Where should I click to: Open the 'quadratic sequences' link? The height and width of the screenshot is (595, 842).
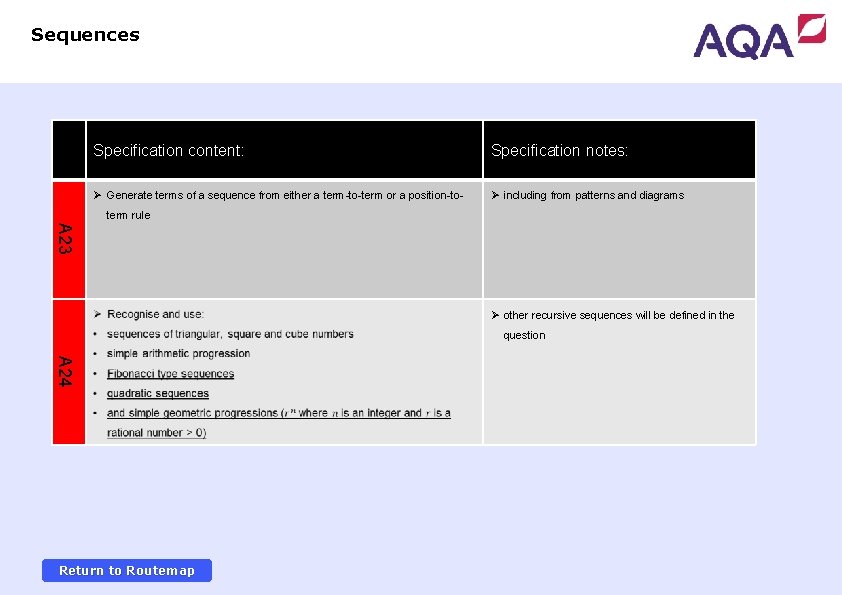(x=158, y=393)
